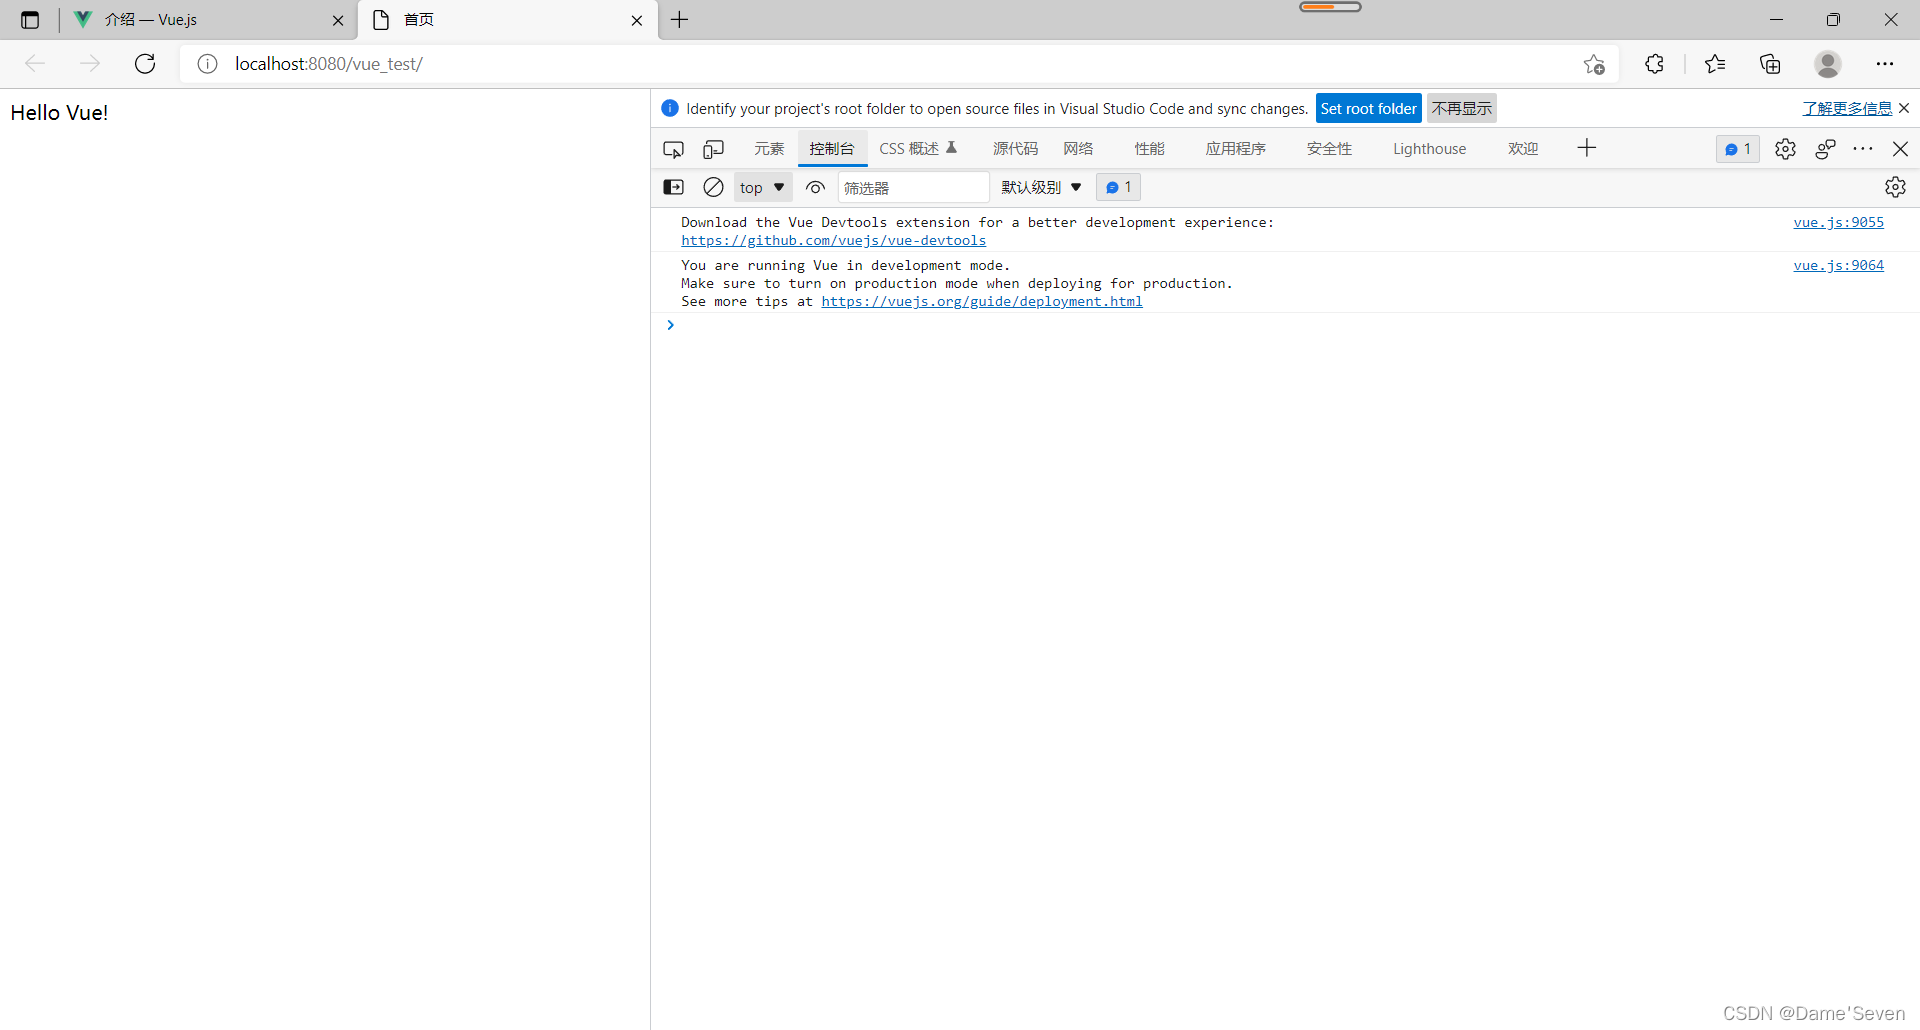Open user profile avatar

tap(1828, 64)
